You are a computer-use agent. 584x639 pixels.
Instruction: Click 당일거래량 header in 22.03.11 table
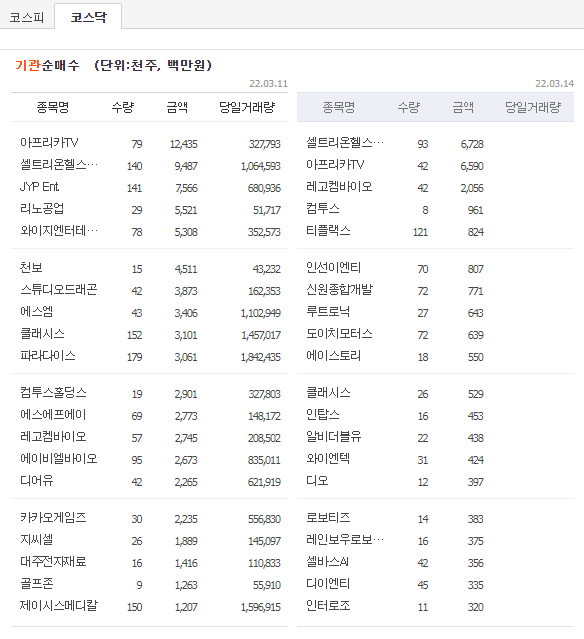click(x=247, y=107)
